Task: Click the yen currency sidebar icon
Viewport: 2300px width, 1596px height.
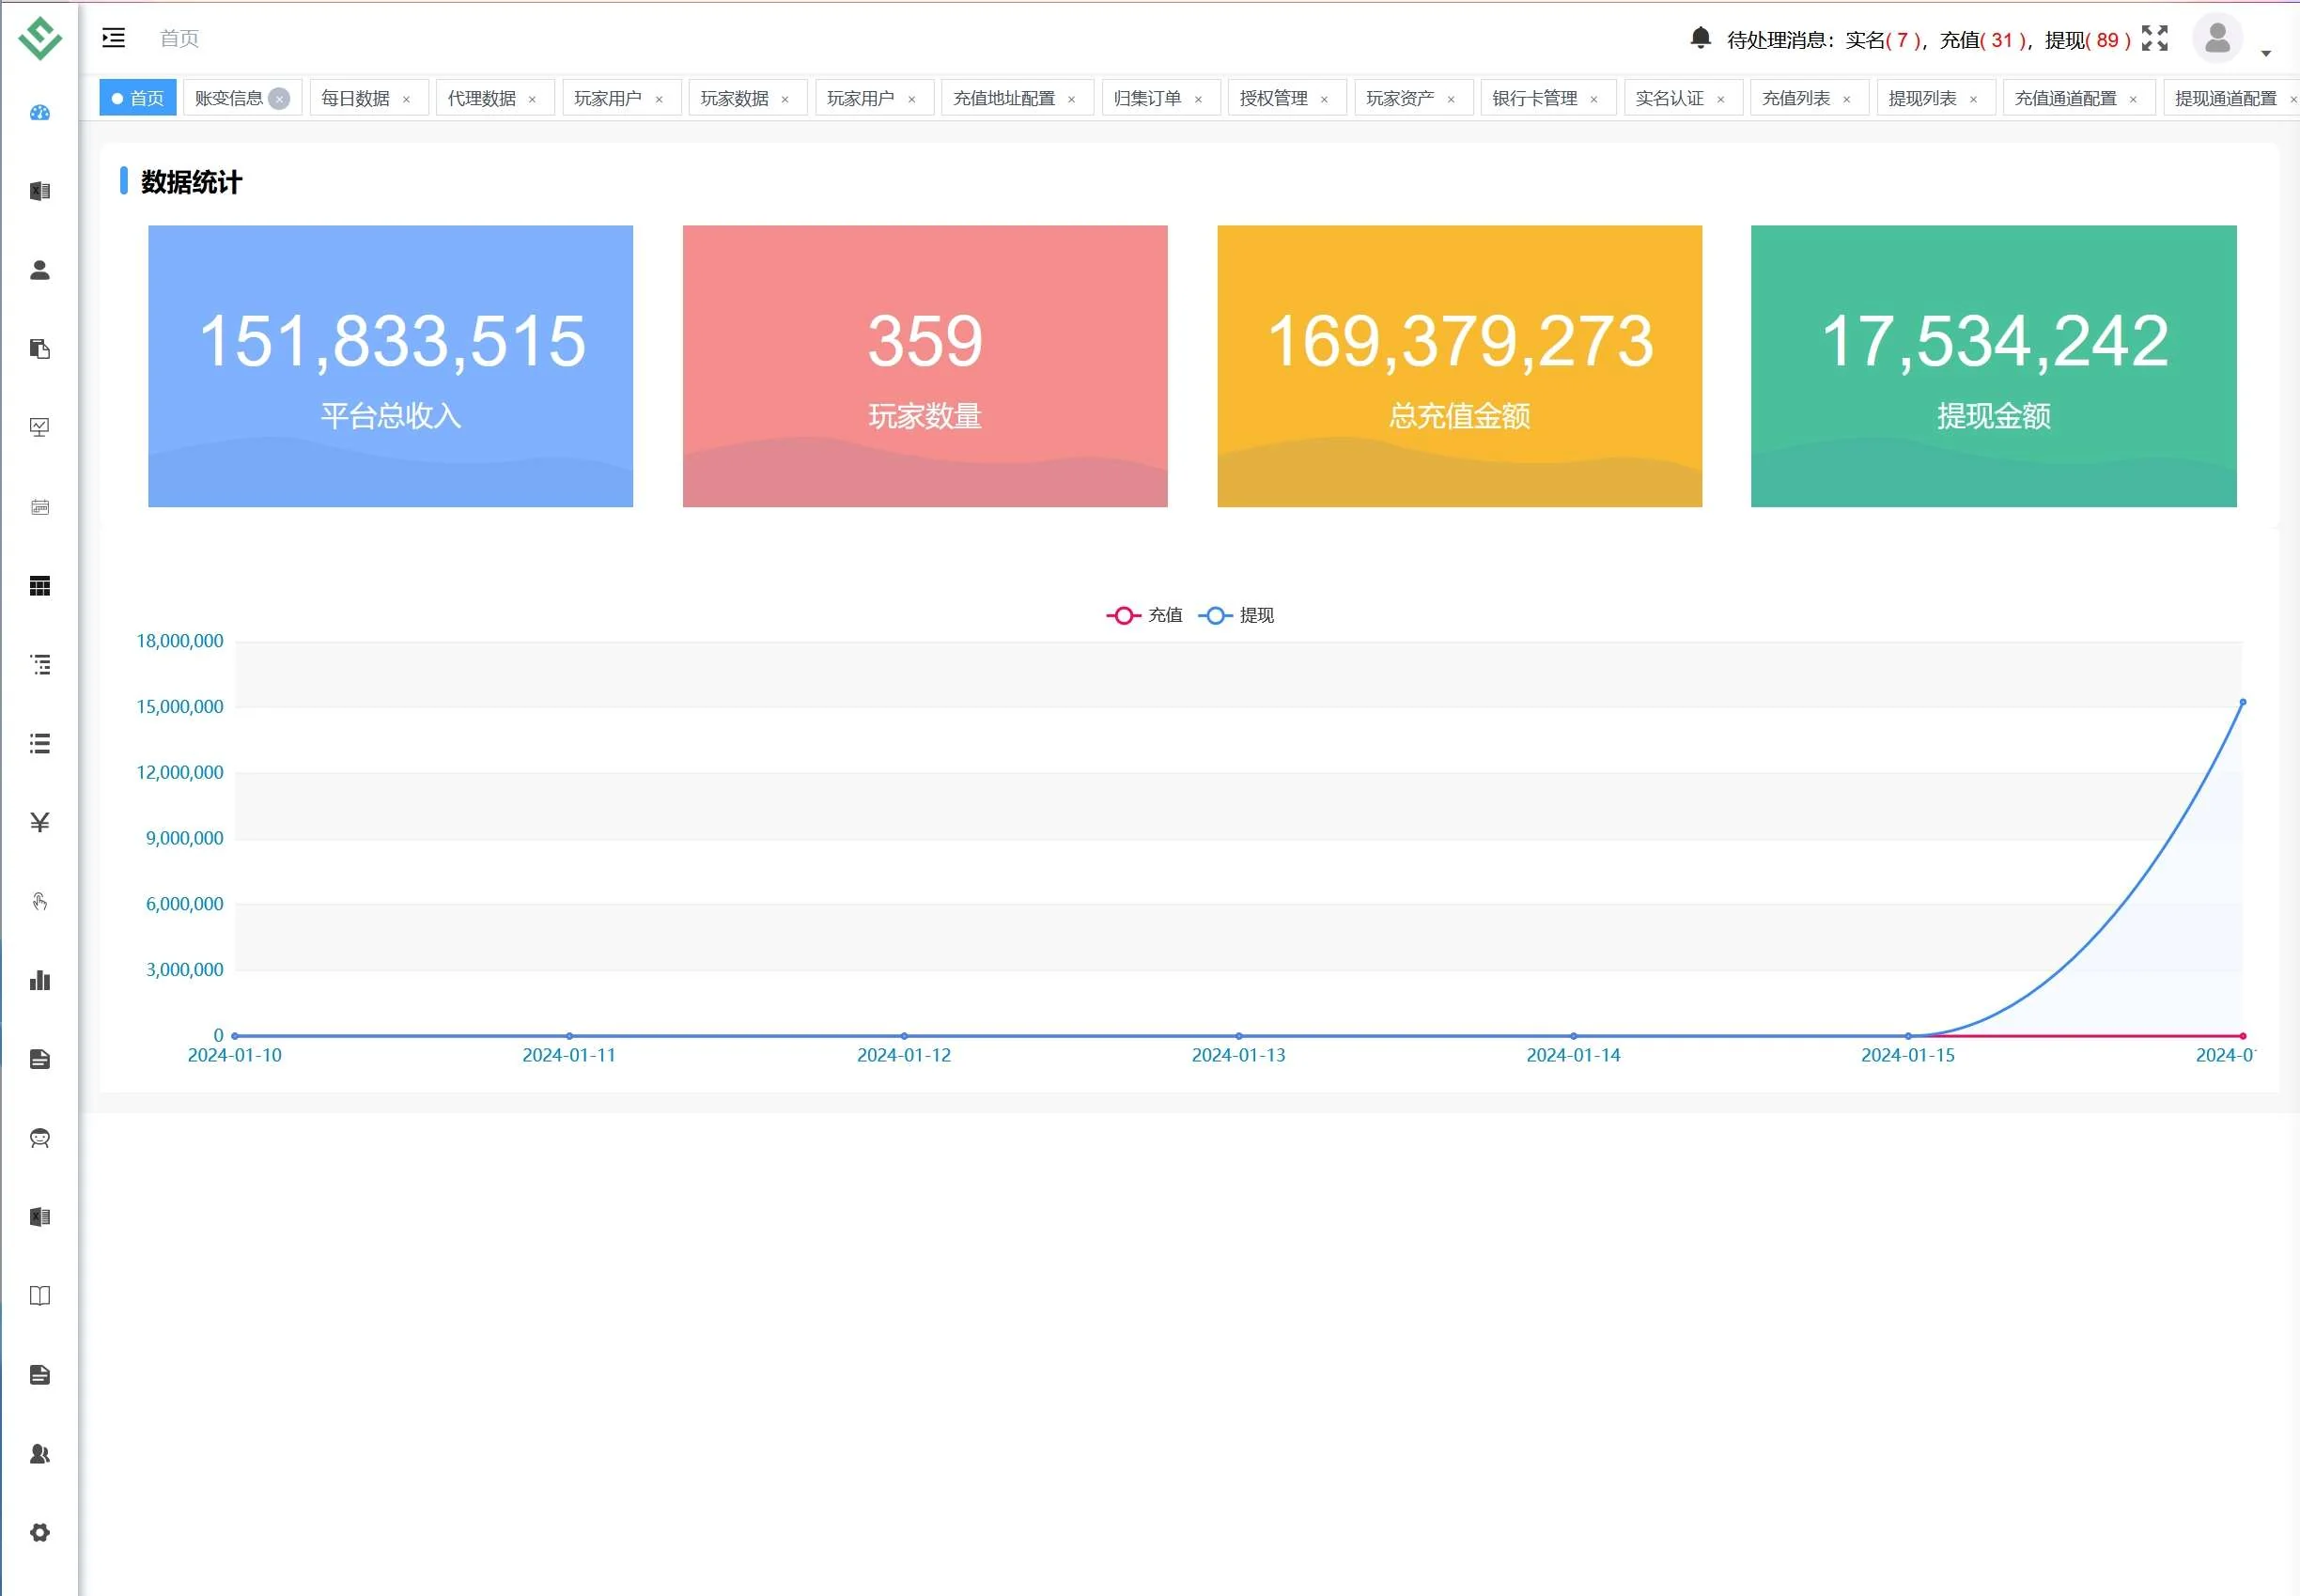Action: 40,822
